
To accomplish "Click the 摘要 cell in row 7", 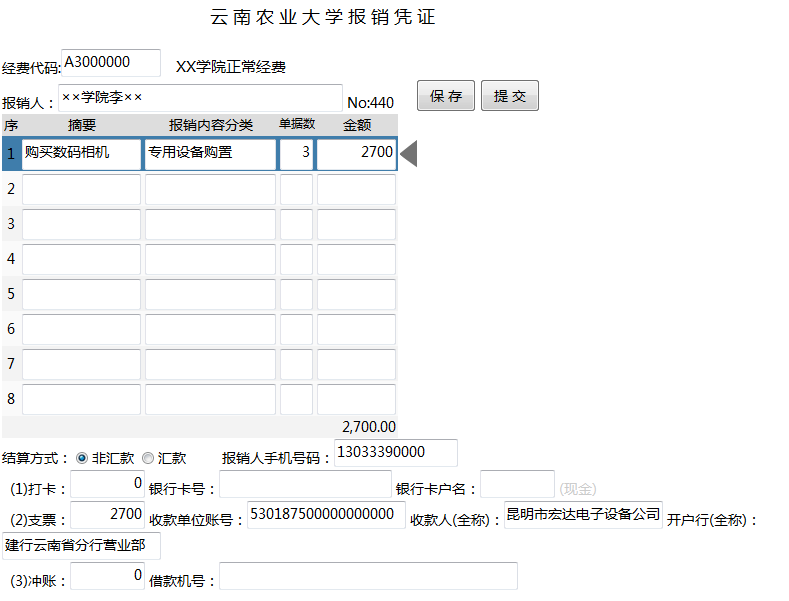I will coord(81,364).
